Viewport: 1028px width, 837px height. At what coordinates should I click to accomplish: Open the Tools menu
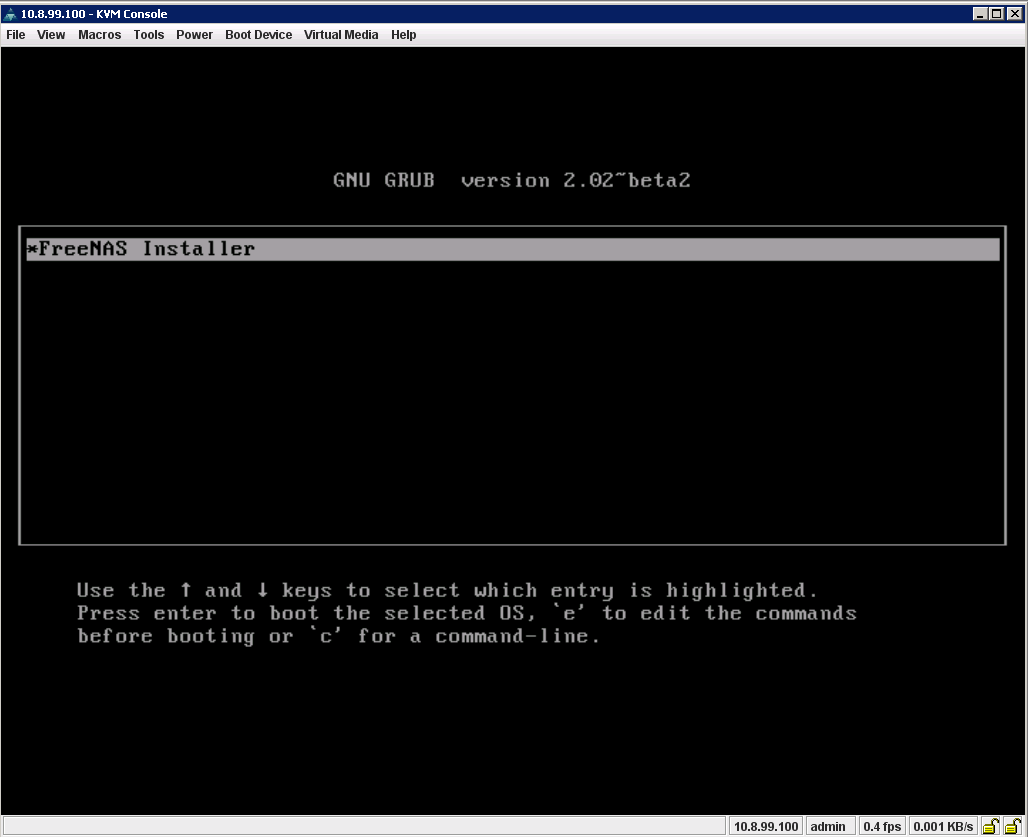[x=149, y=35]
